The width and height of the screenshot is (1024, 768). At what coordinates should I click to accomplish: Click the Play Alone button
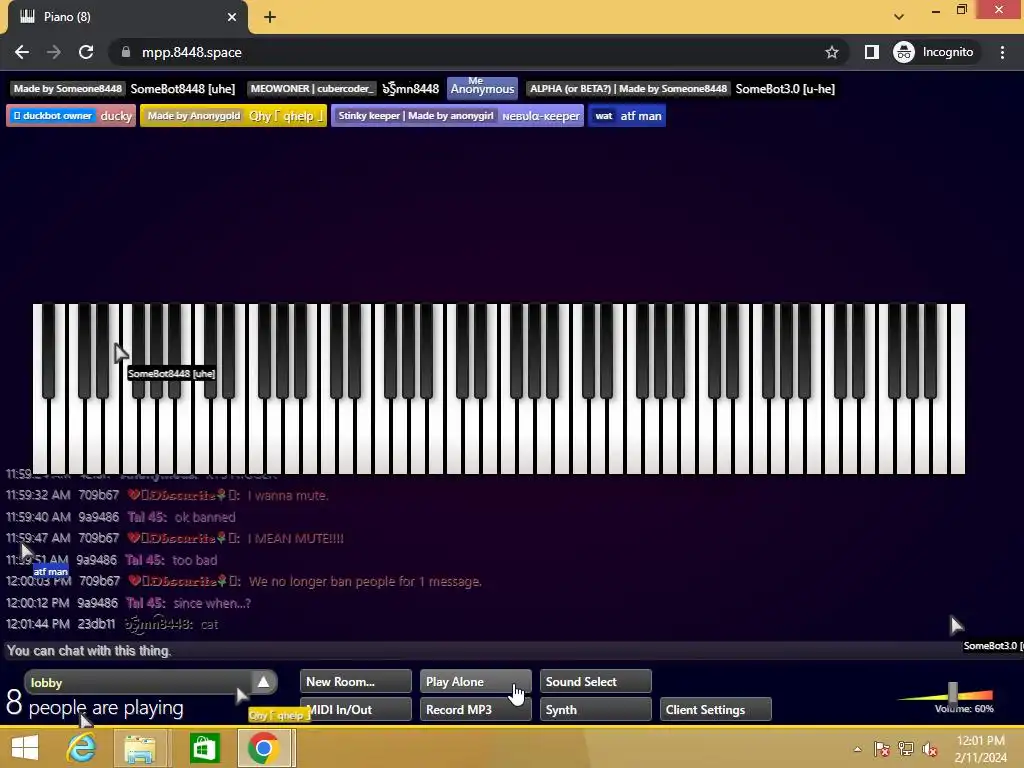(x=475, y=681)
